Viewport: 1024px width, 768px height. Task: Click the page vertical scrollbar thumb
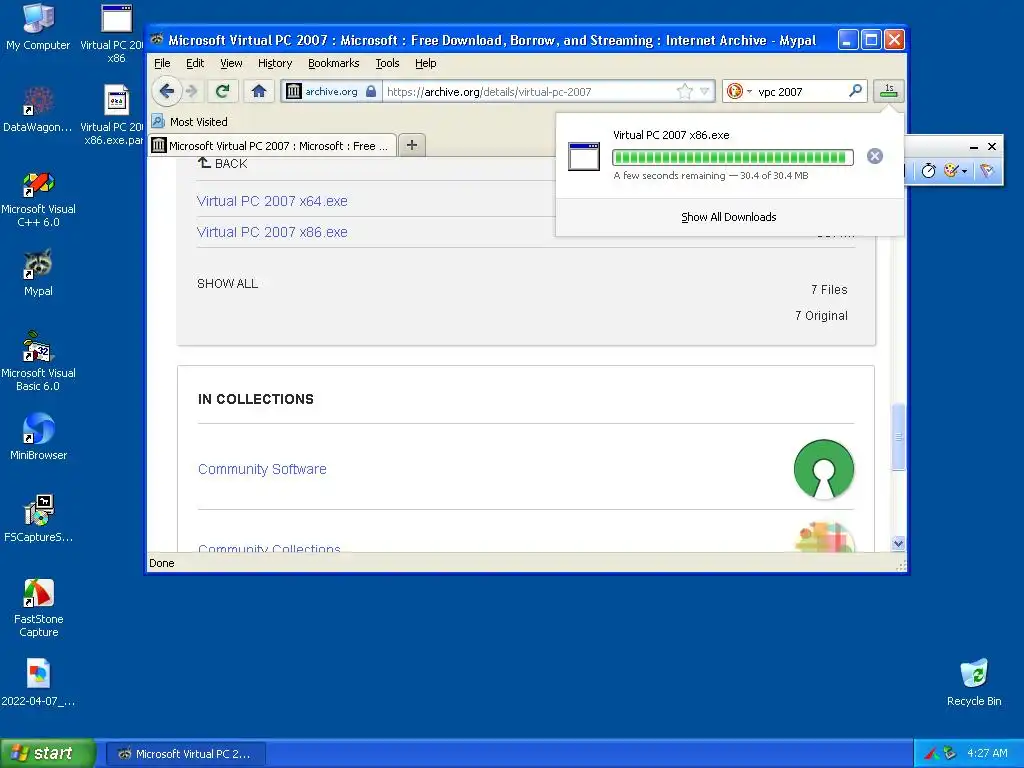click(898, 436)
